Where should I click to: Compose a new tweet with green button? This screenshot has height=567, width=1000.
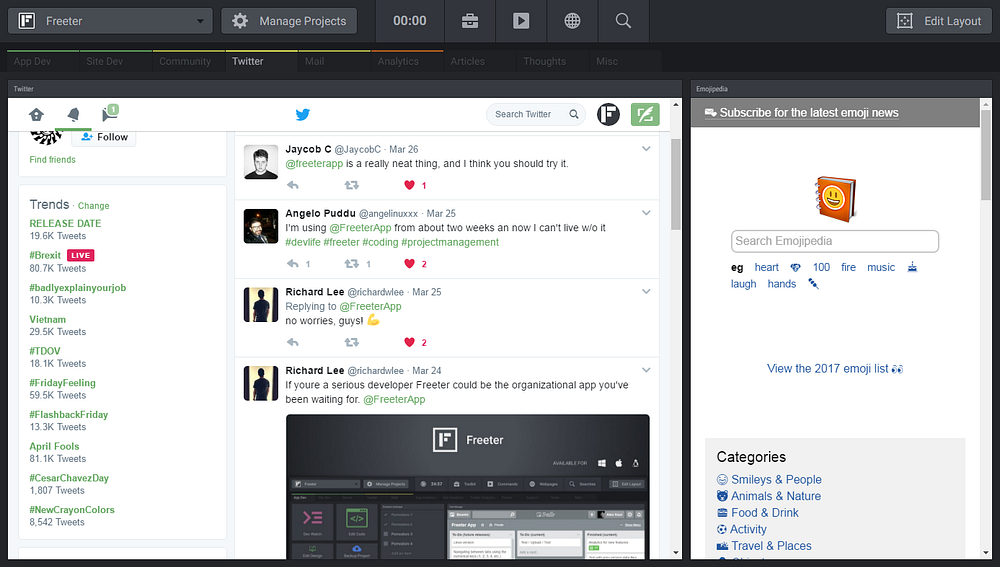point(645,114)
